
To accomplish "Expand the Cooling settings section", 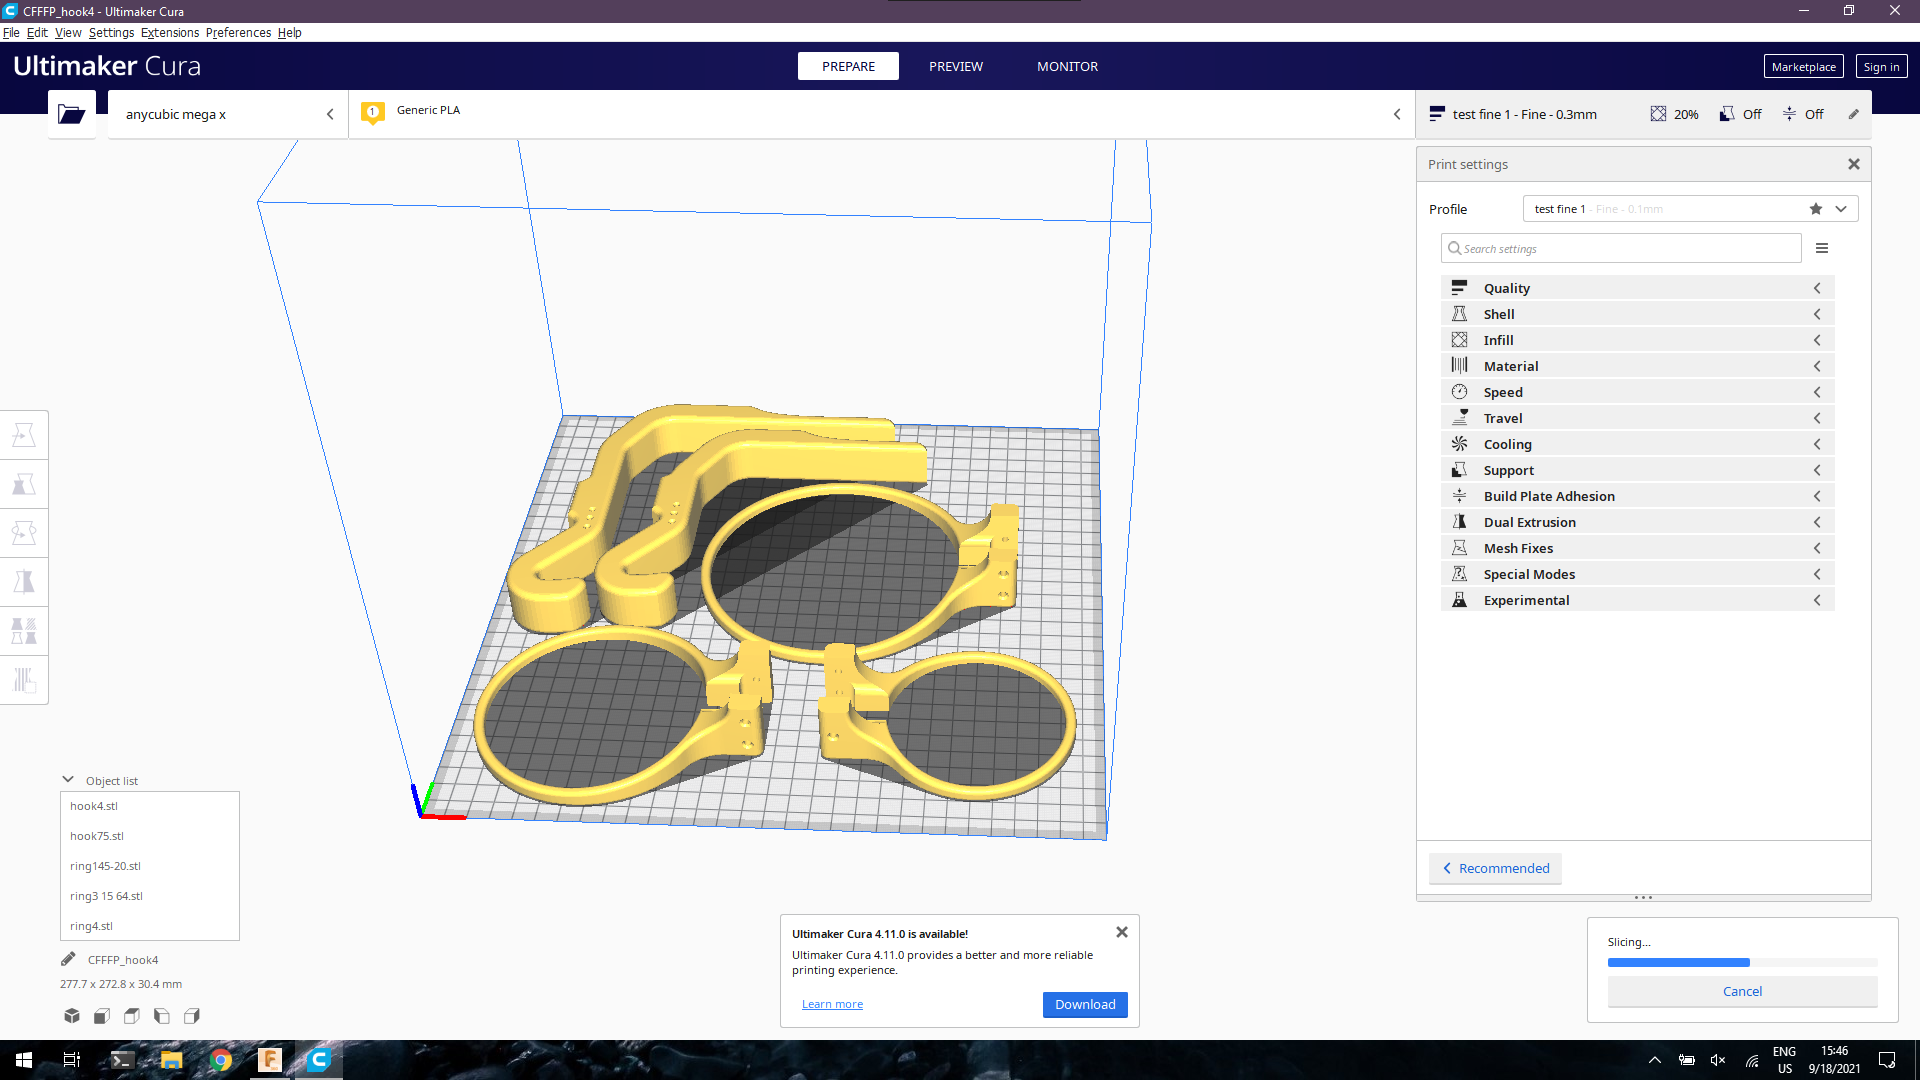I will 1637,444.
